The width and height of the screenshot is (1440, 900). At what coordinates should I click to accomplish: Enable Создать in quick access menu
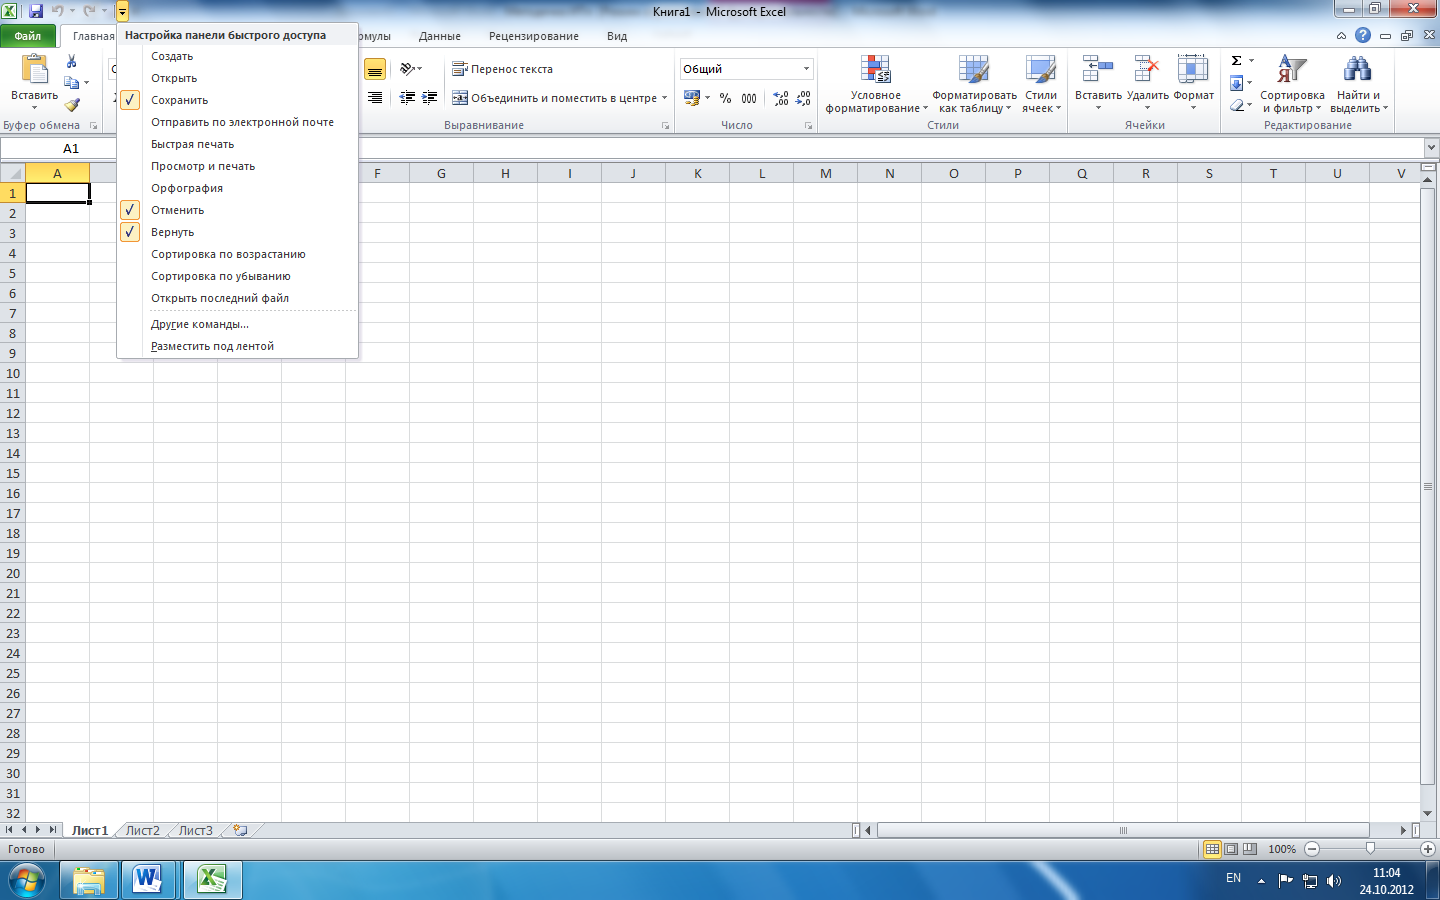click(x=238, y=56)
